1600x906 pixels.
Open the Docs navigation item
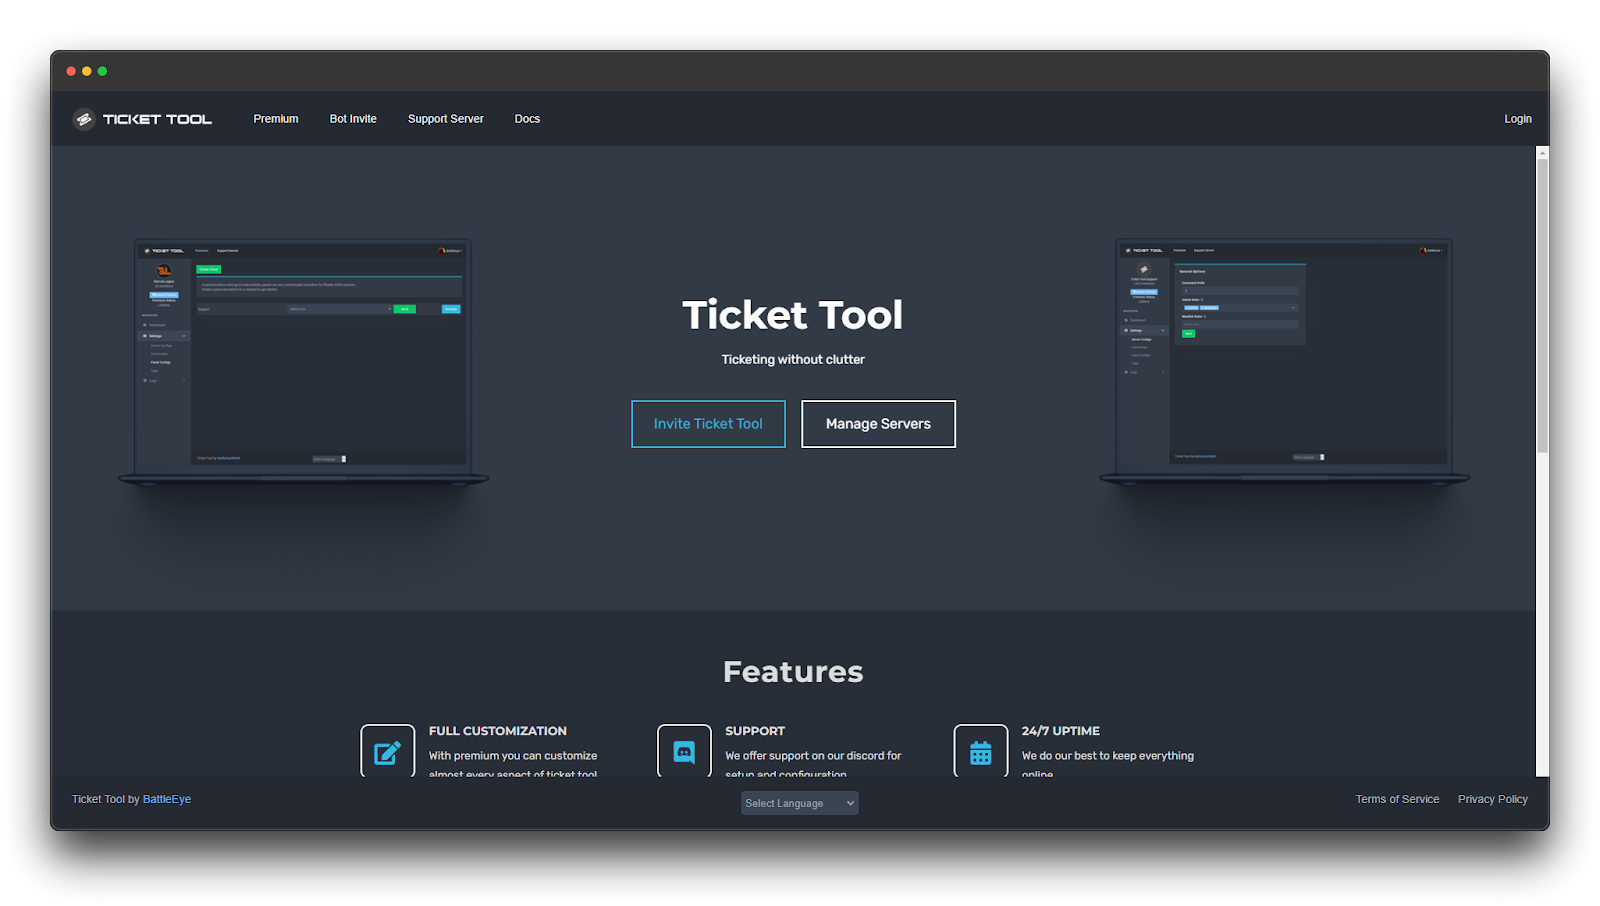coord(527,119)
